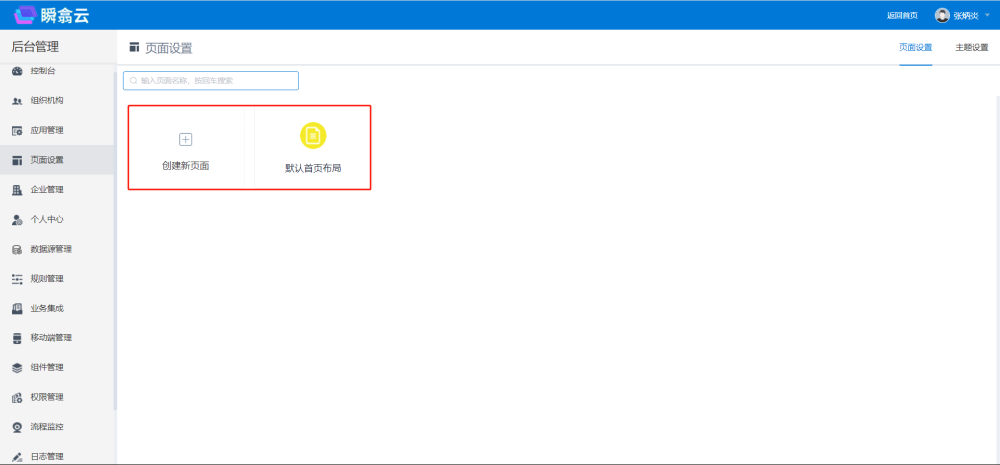Select the 页面设置 tab at top right
The height and width of the screenshot is (465, 1000).
pos(915,47)
